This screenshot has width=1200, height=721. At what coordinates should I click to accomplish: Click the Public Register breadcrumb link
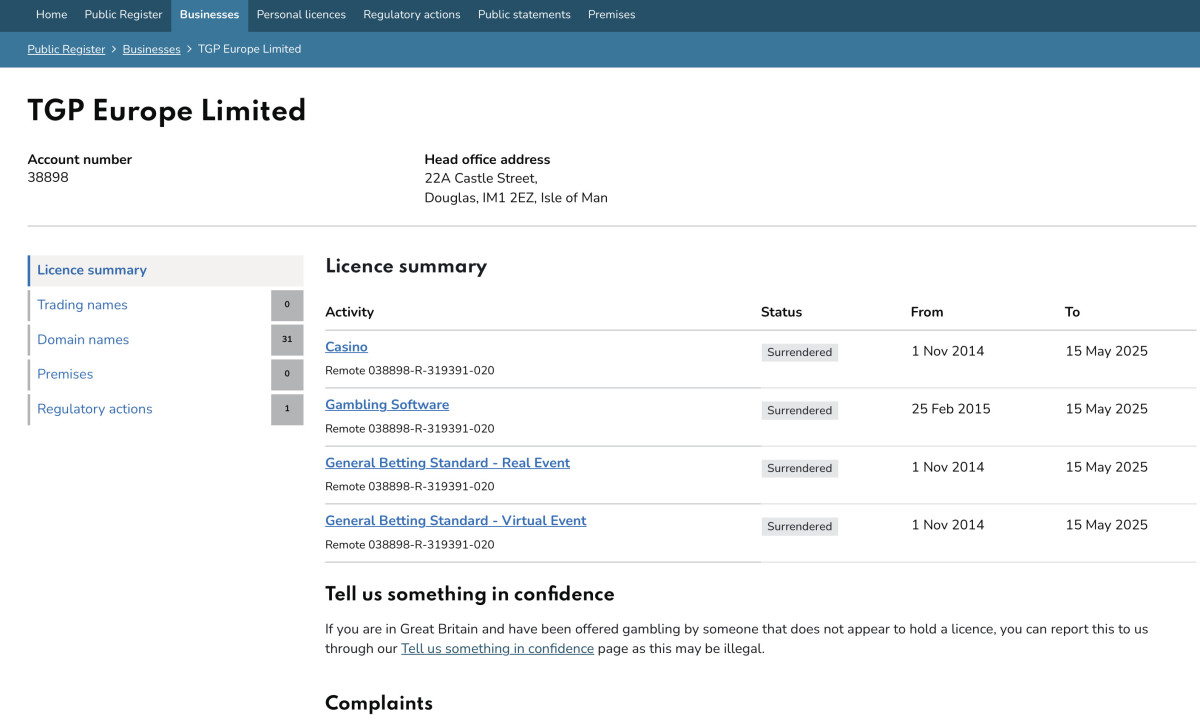(66, 49)
